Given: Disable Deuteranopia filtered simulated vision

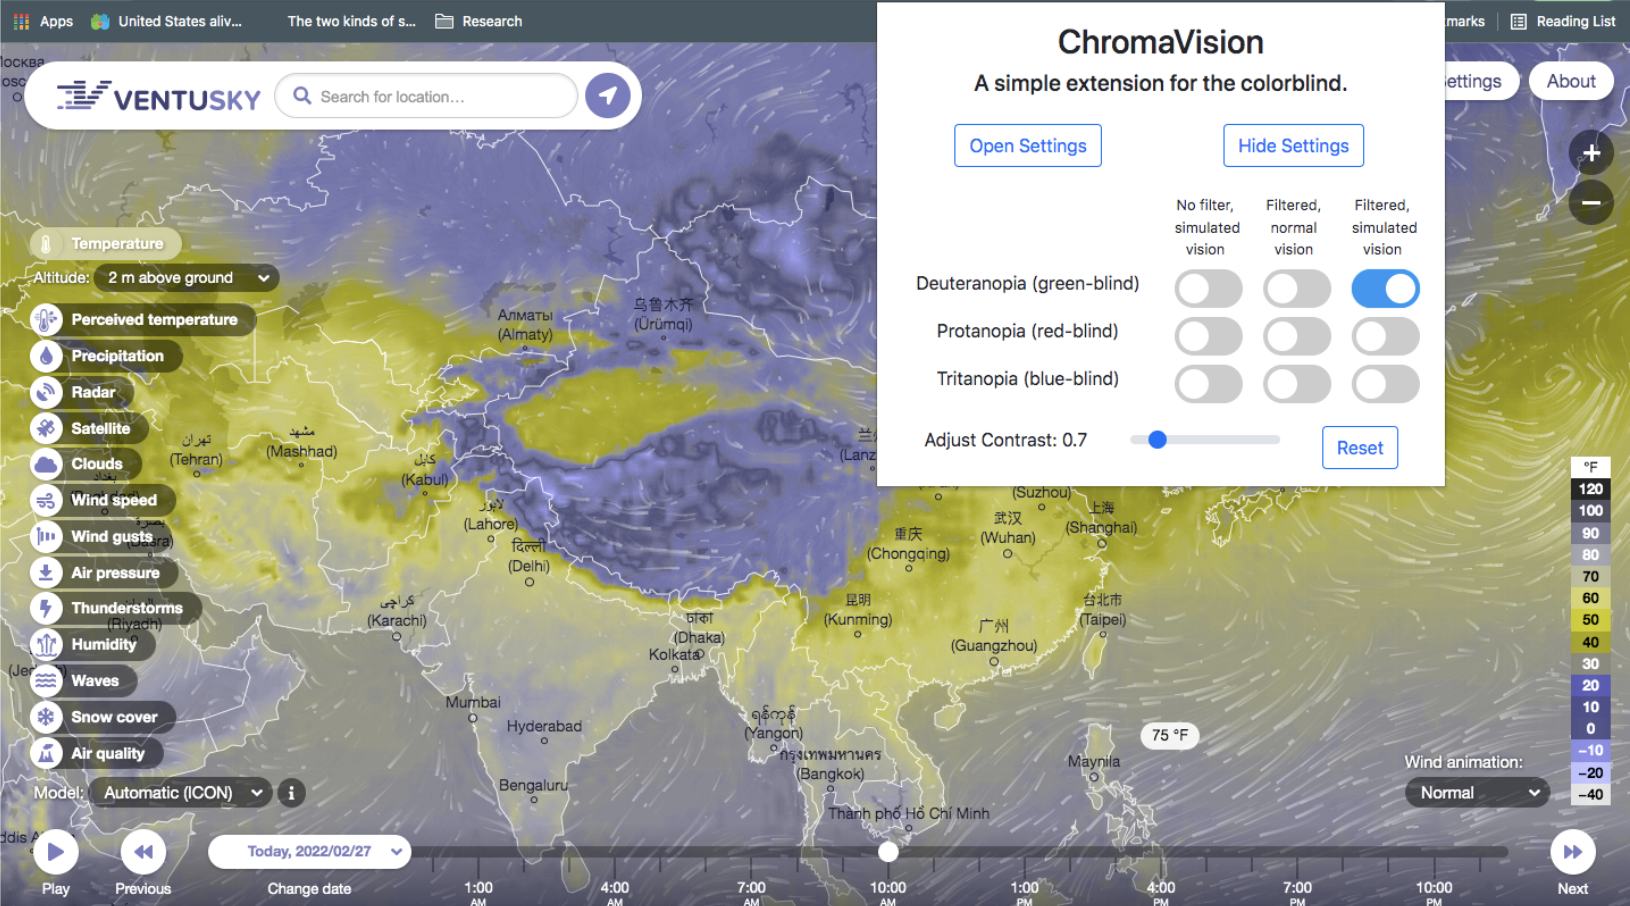Looking at the screenshot, I should [x=1385, y=289].
